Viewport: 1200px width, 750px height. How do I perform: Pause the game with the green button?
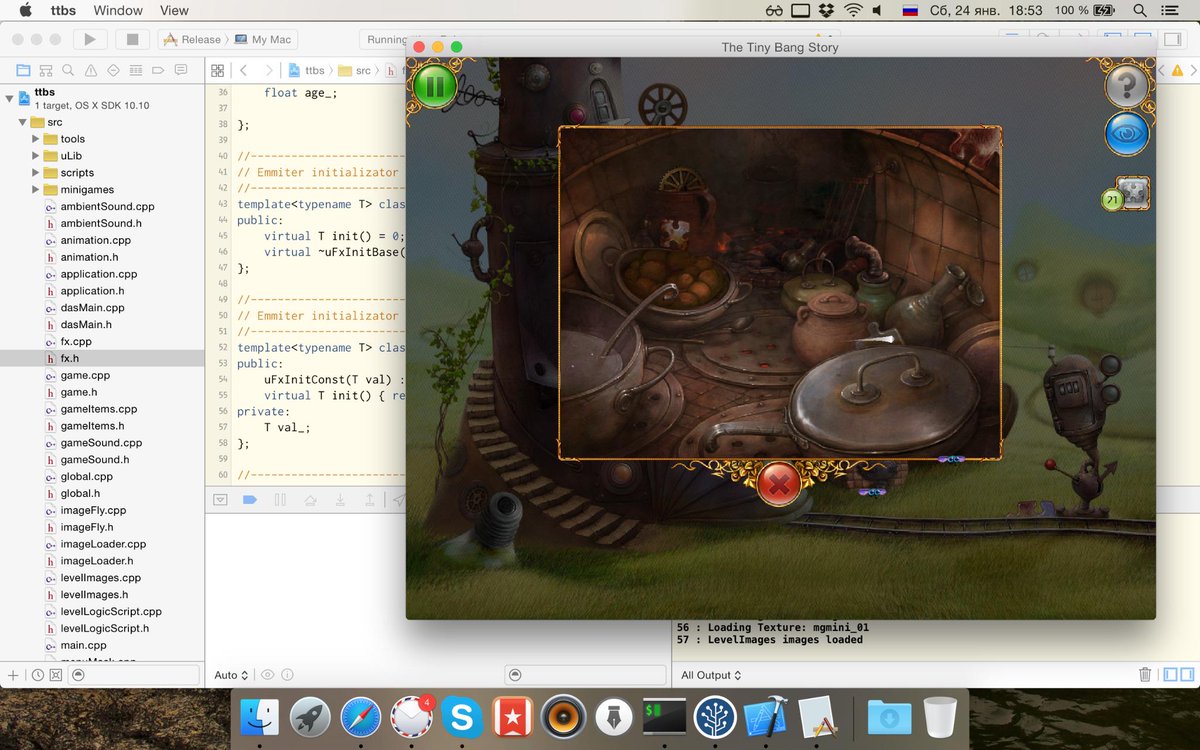(435, 86)
